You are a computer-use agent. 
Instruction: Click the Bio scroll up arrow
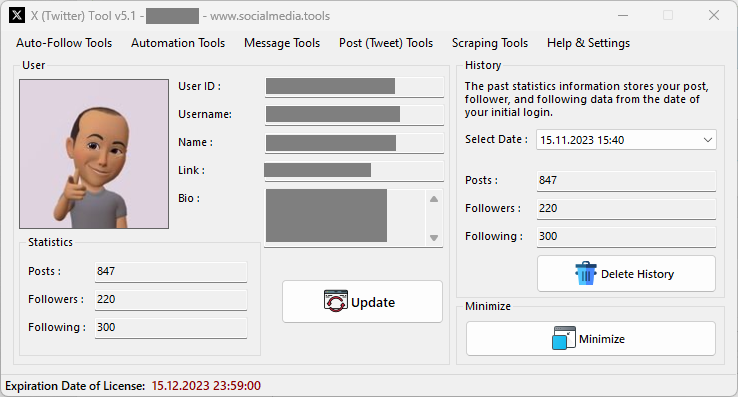434,199
